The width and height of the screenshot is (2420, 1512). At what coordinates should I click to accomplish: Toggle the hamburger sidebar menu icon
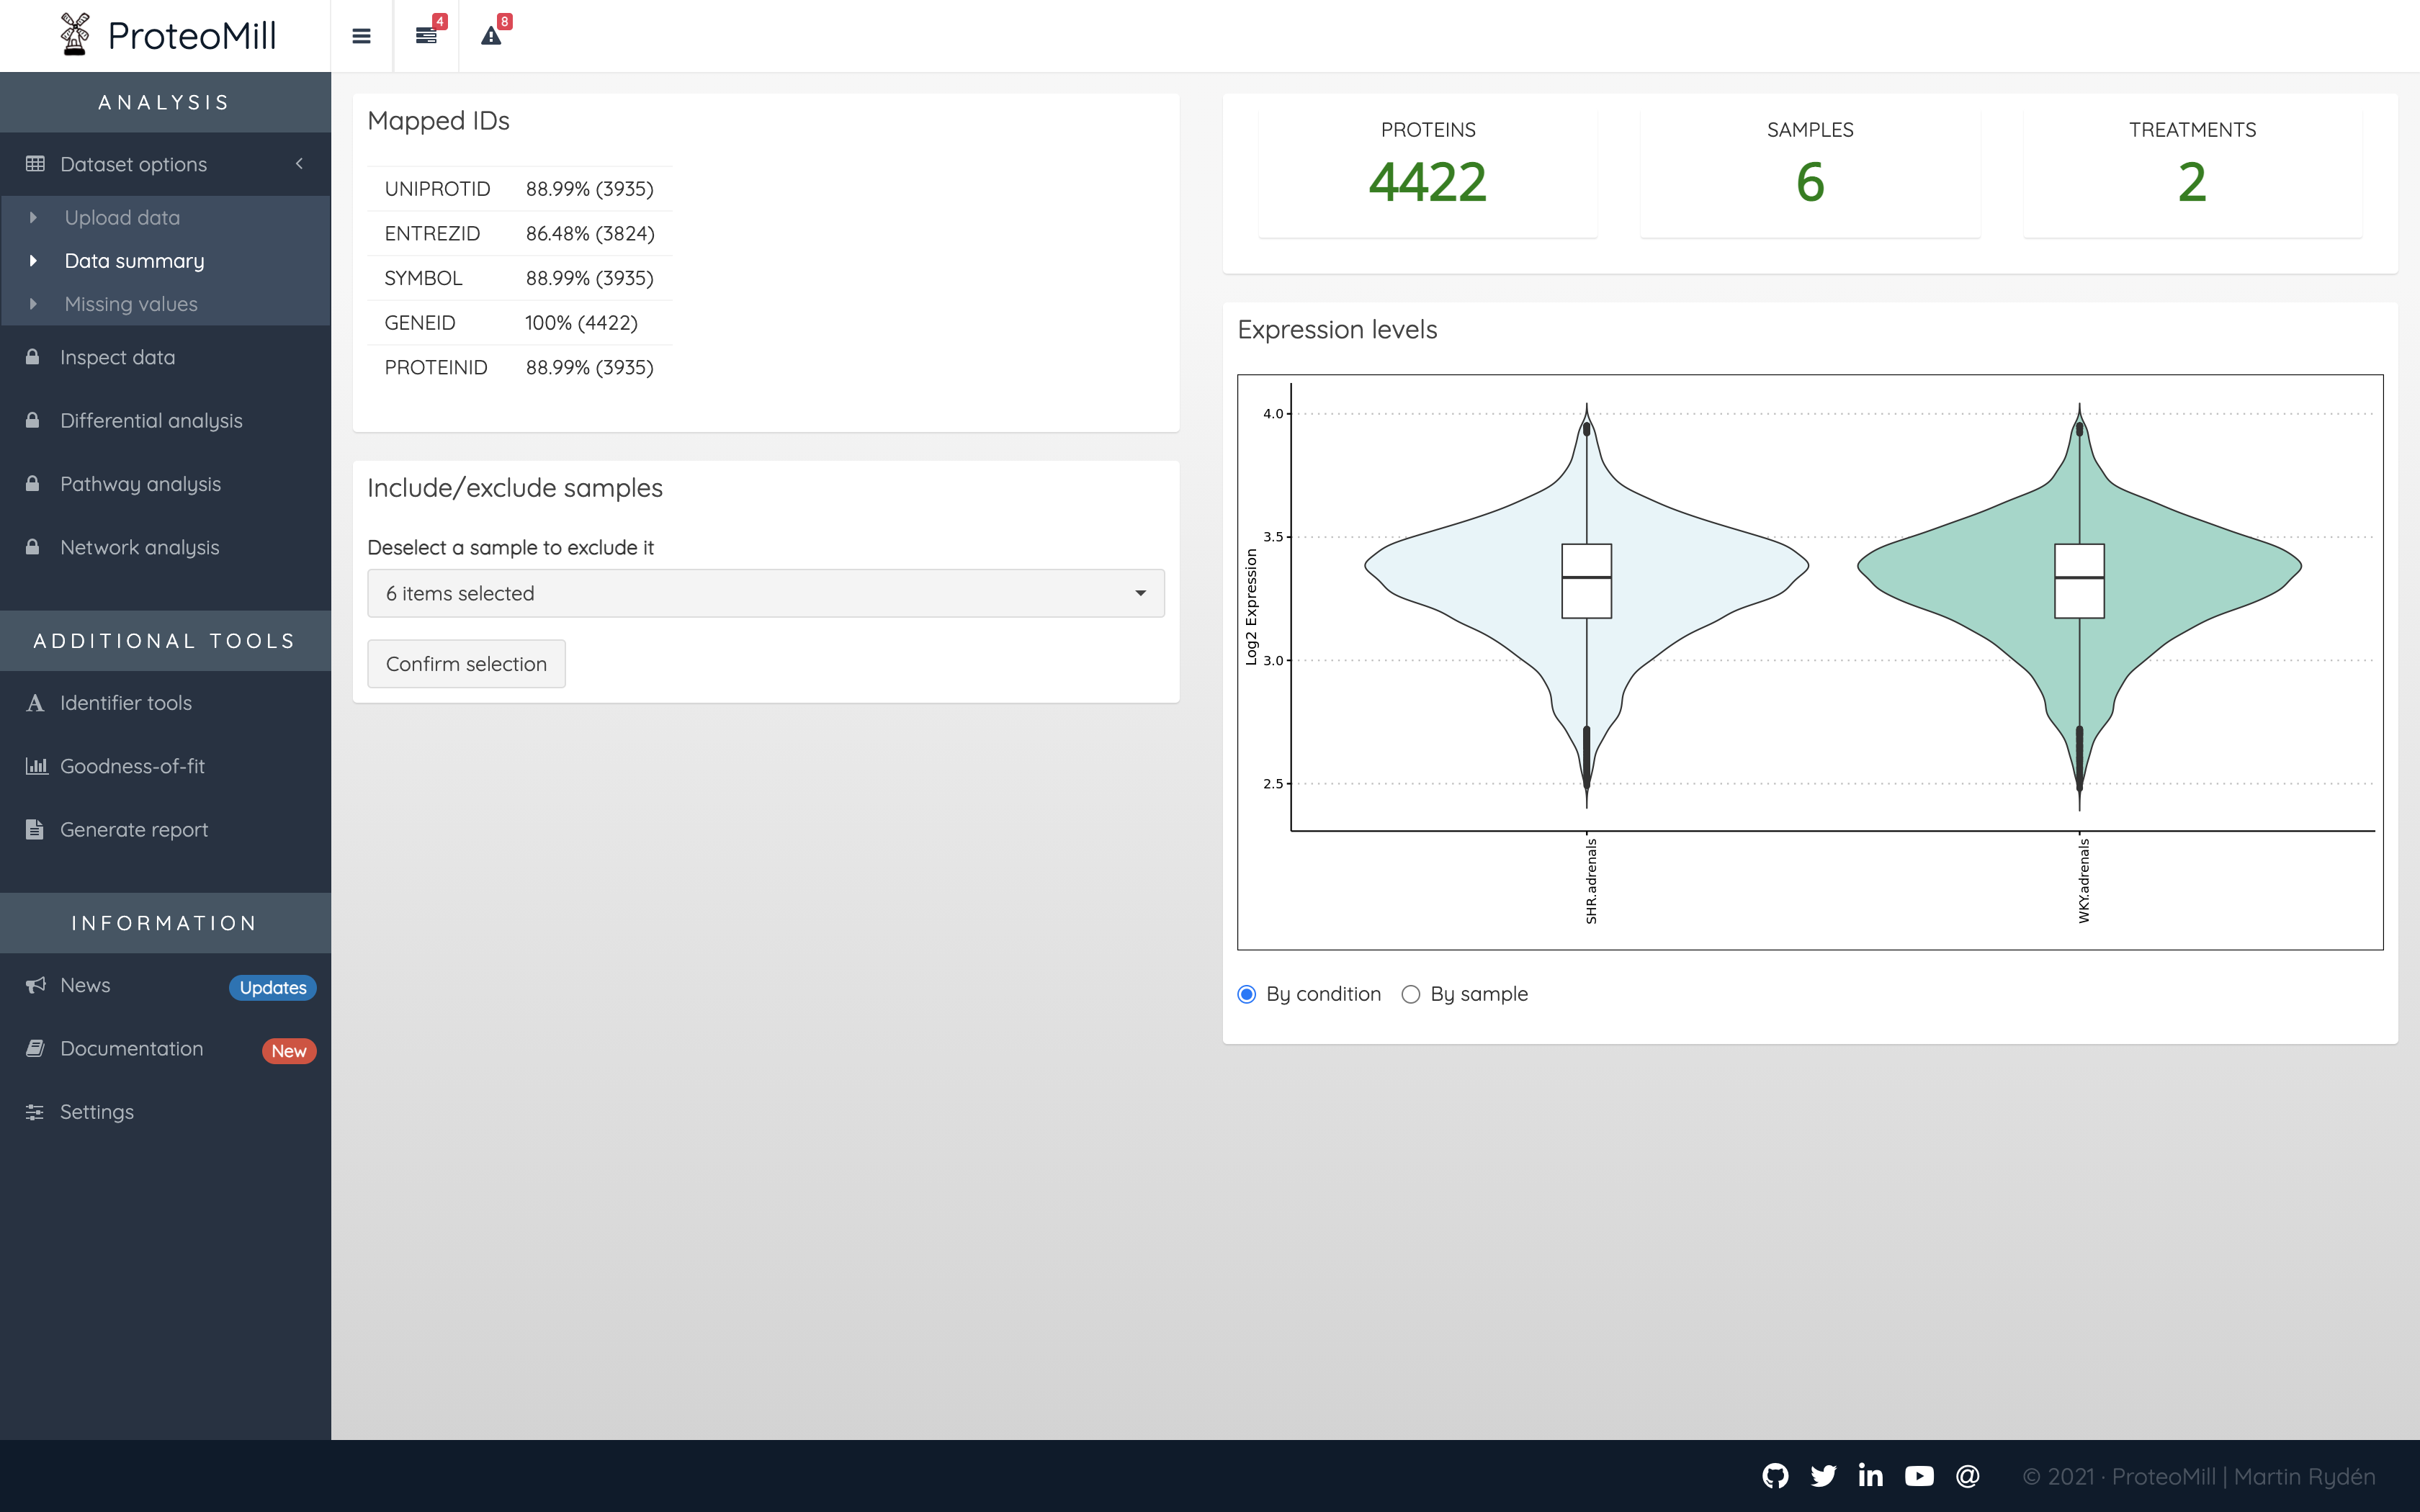click(361, 36)
